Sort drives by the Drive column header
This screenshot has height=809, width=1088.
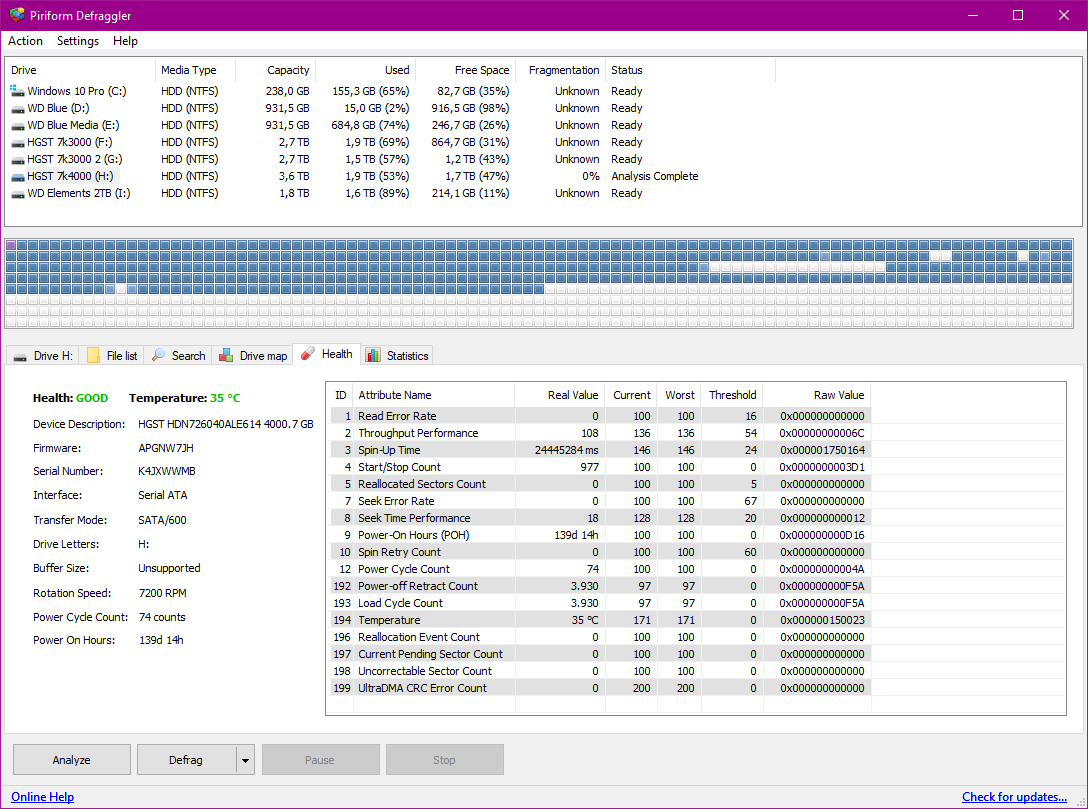click(x=80, y=70)
